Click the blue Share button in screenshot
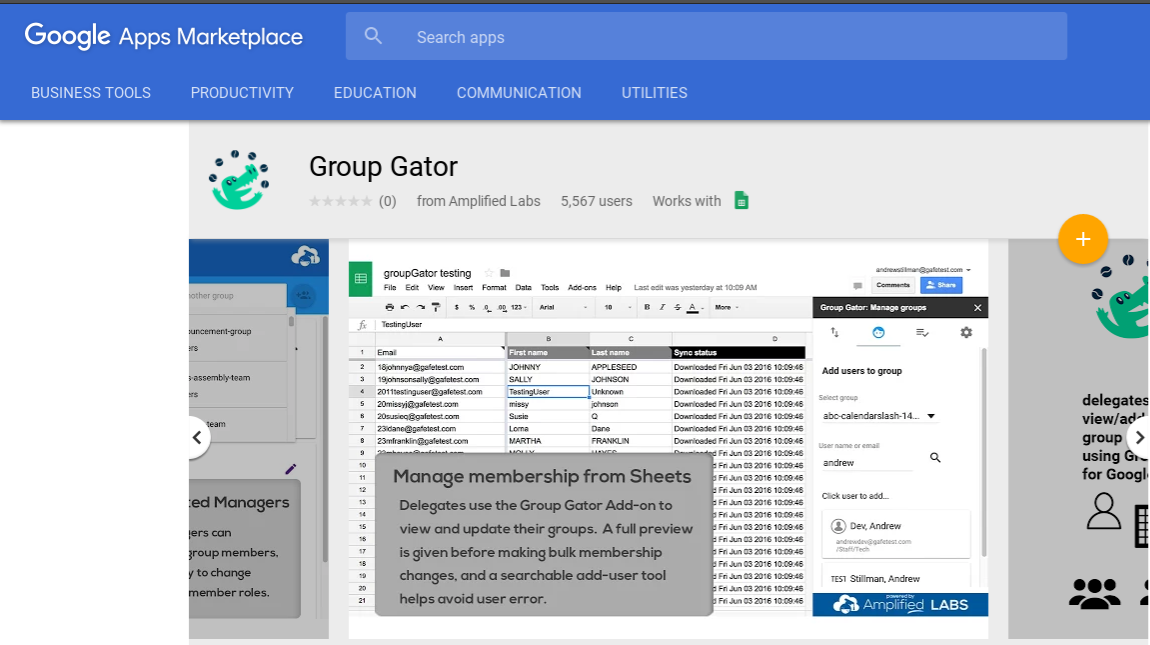Image resolution: width=1150 pixels, height=645 pixels. pyautogui.click(x=941, y=285)
